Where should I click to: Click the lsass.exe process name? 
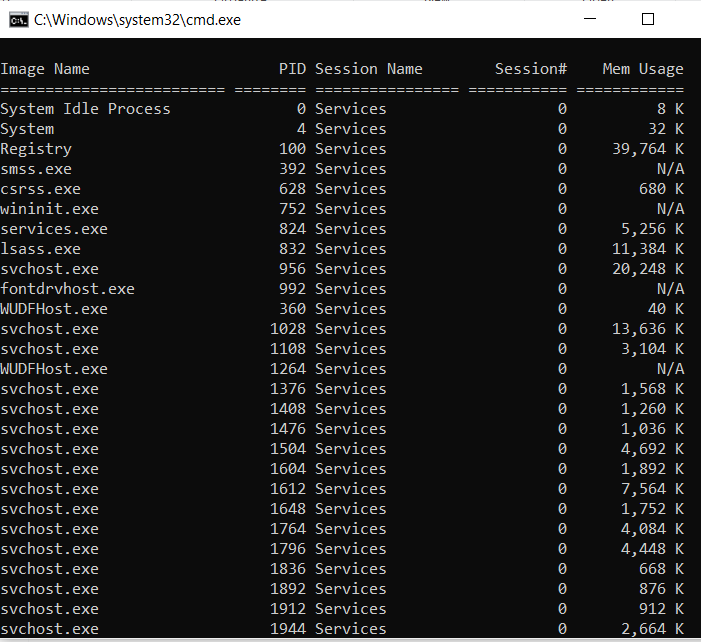point(41,249)
